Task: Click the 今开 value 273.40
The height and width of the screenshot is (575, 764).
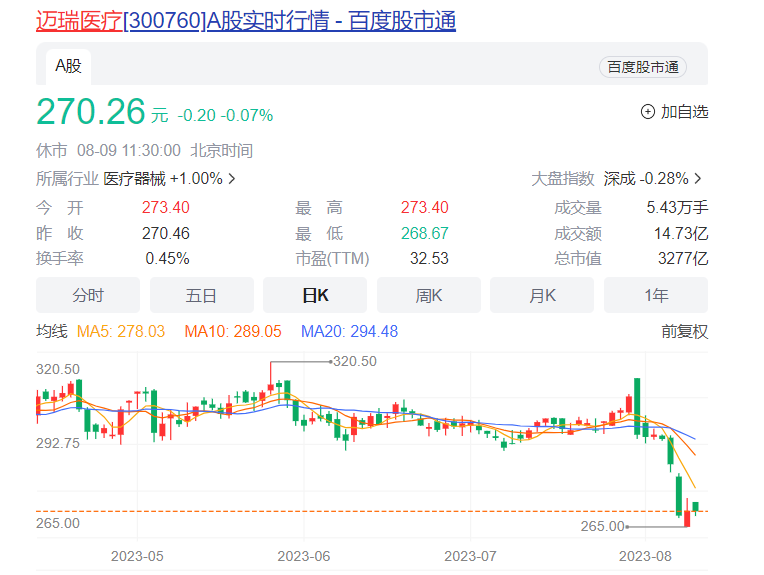Action: tap(166, 208)
